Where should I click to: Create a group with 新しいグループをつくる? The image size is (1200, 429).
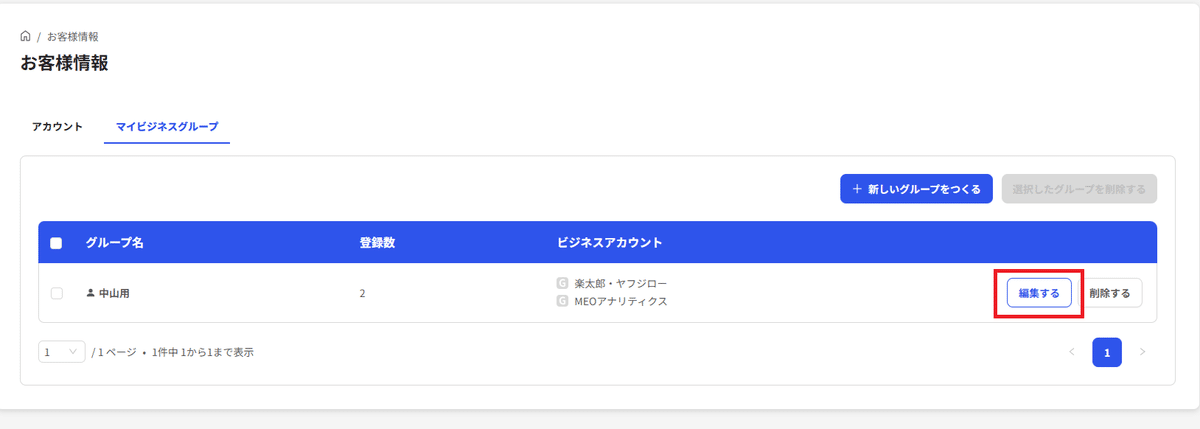(x=916, y=188)
